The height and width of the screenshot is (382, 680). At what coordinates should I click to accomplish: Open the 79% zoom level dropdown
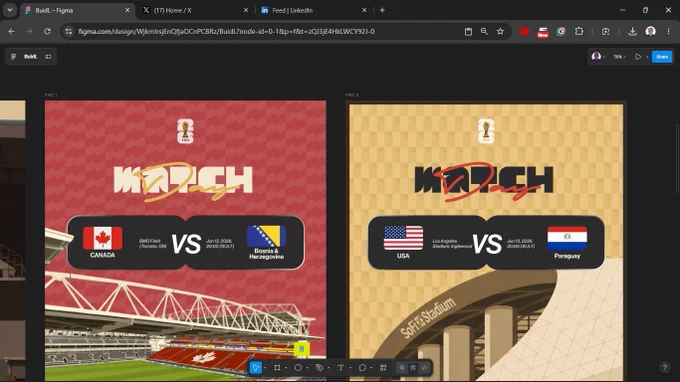point(619,57)
